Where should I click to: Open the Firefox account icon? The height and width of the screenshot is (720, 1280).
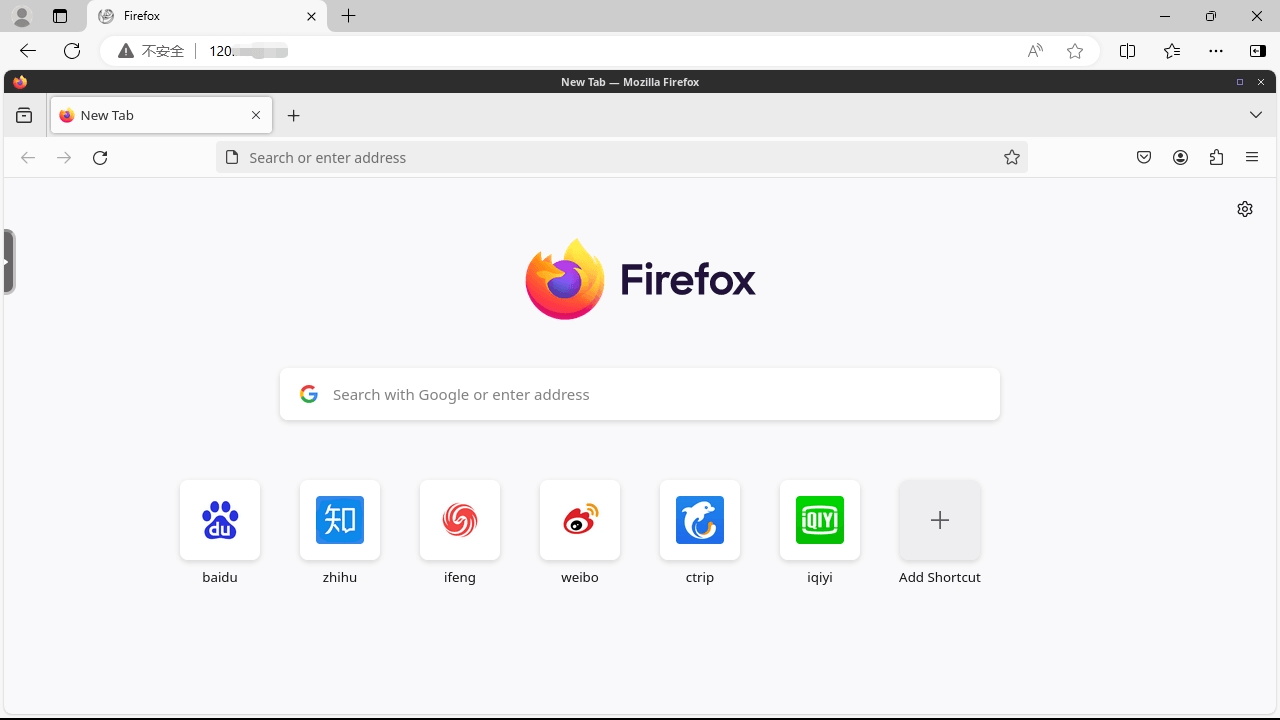point(1181,157)
